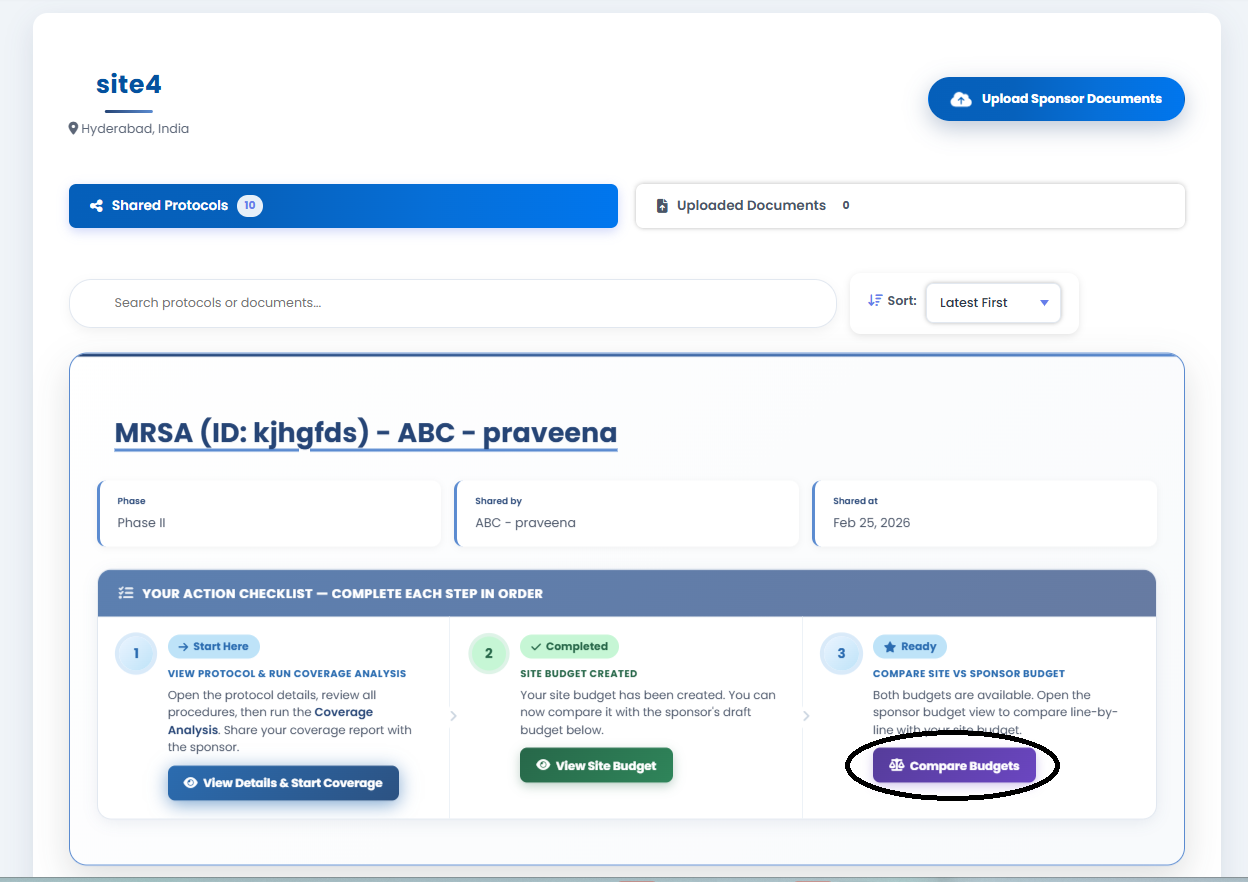Open the MRSA protocol title link

pos(365,433)
